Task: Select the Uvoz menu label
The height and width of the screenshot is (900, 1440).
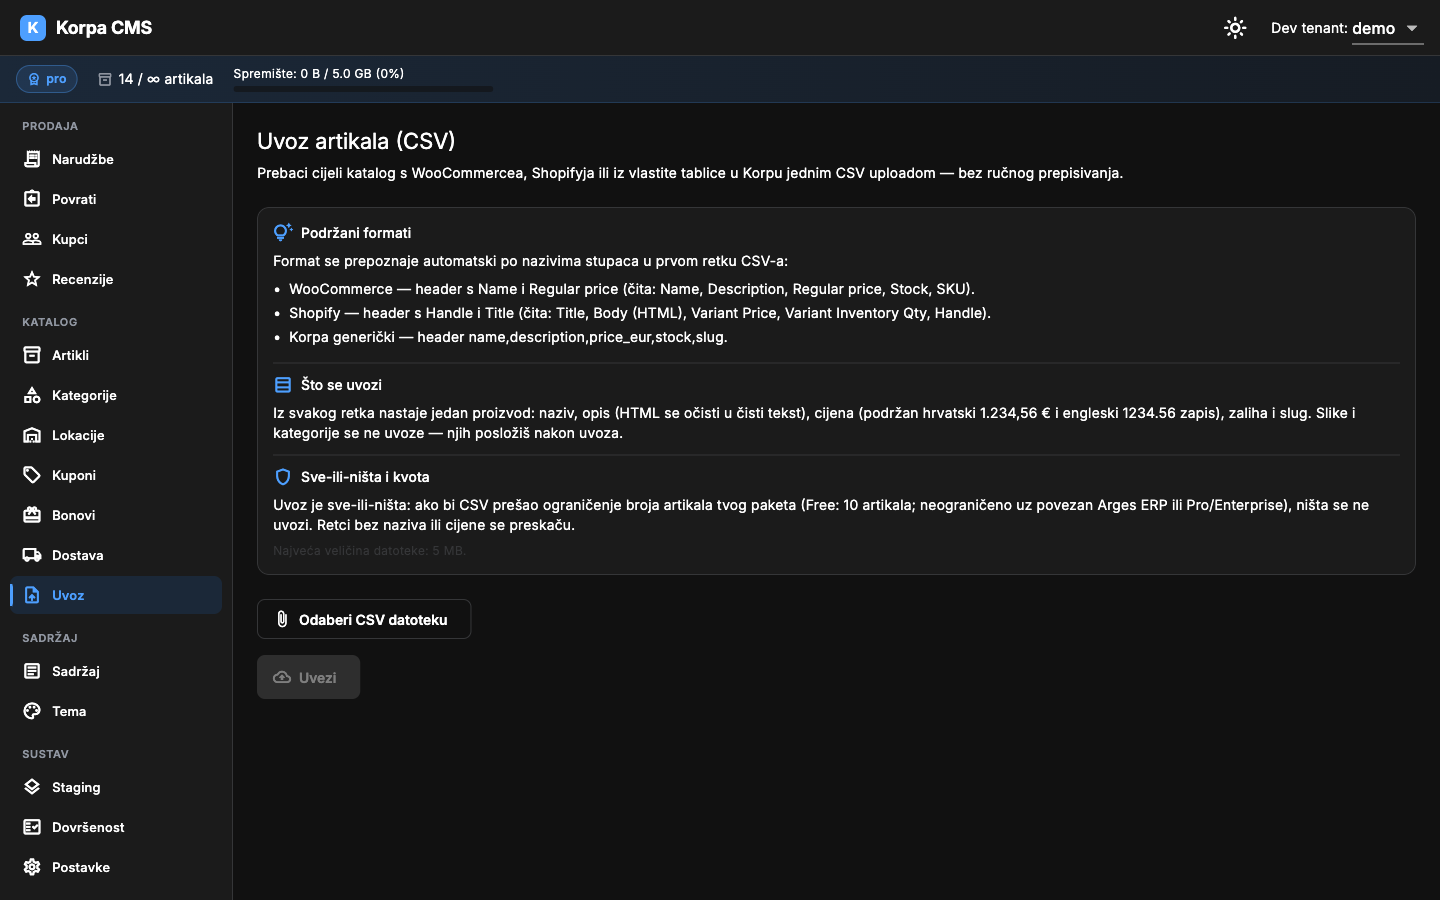Action: [68, 595]
